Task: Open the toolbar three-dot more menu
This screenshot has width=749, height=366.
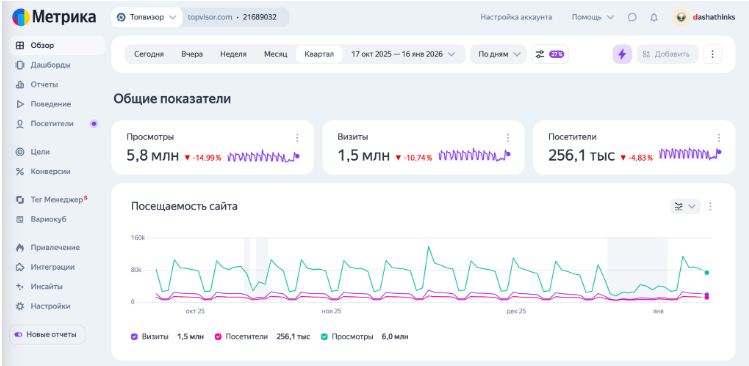Action: pos(712,54)
